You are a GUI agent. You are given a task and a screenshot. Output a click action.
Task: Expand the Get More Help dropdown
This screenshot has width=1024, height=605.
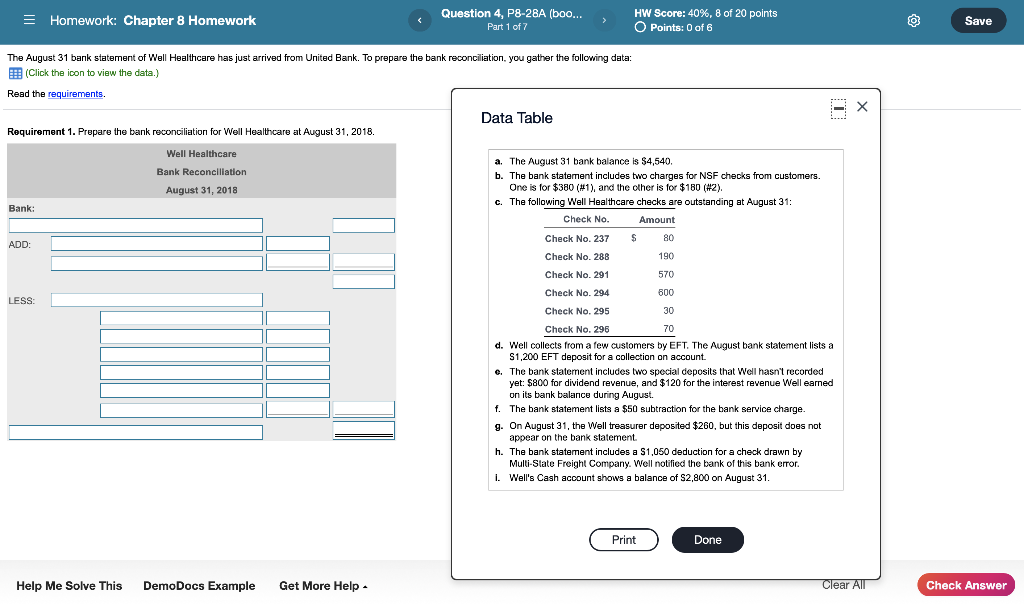322,585
